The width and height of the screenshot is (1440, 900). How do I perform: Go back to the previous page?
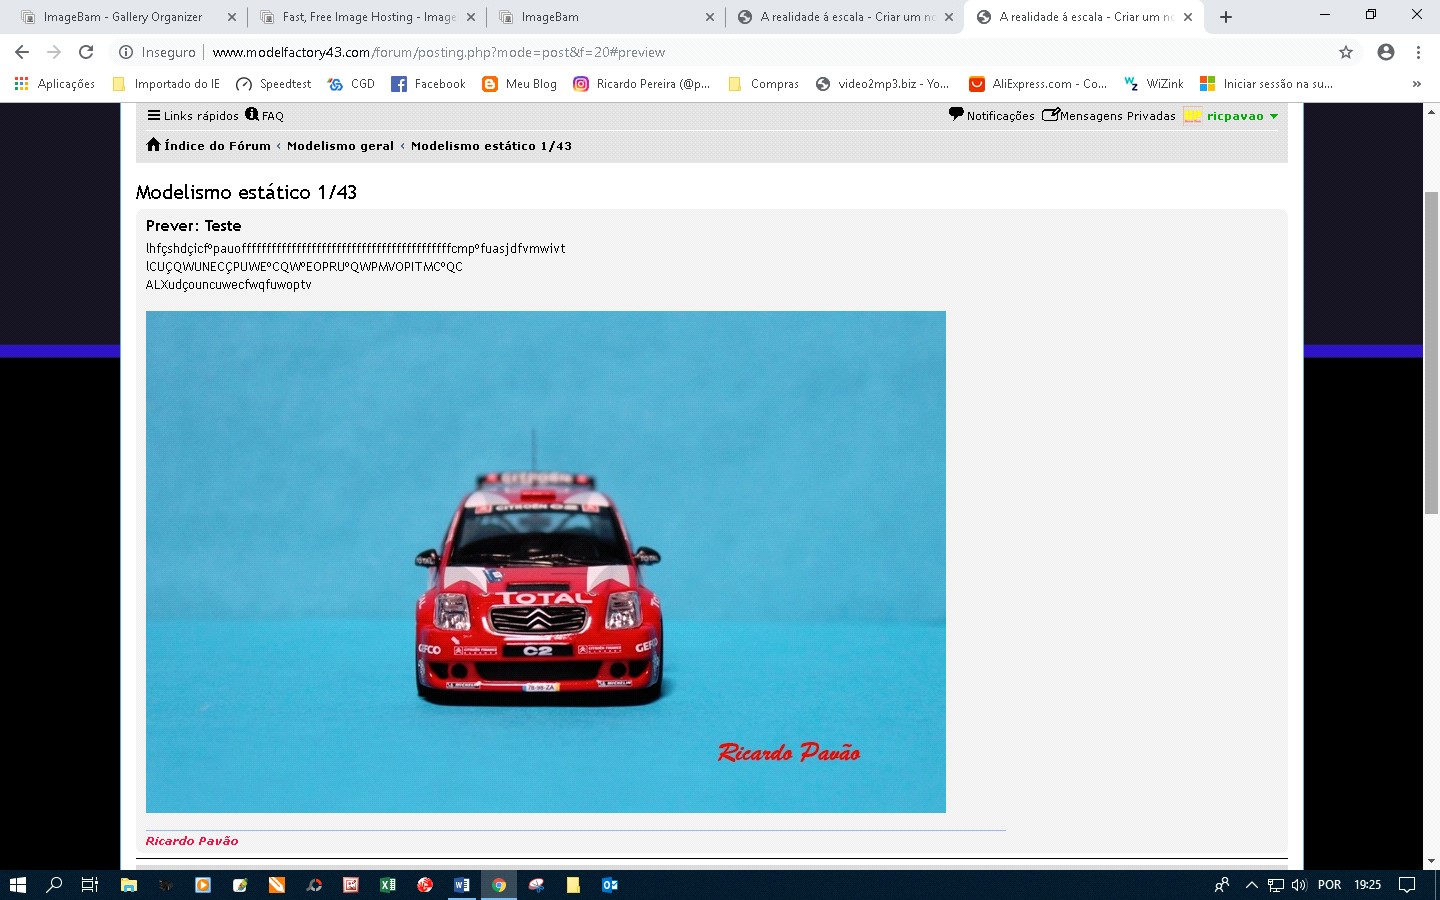[x=22, y=52]
